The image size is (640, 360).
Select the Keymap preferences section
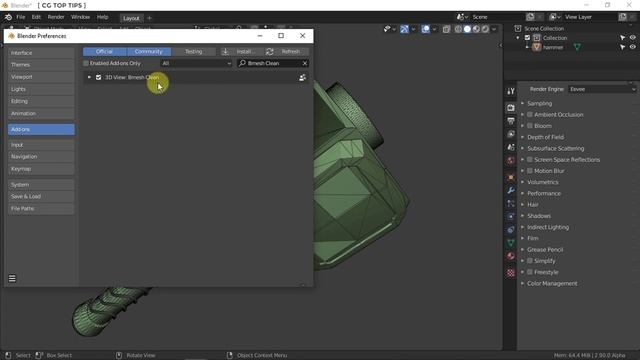point(41,169)
